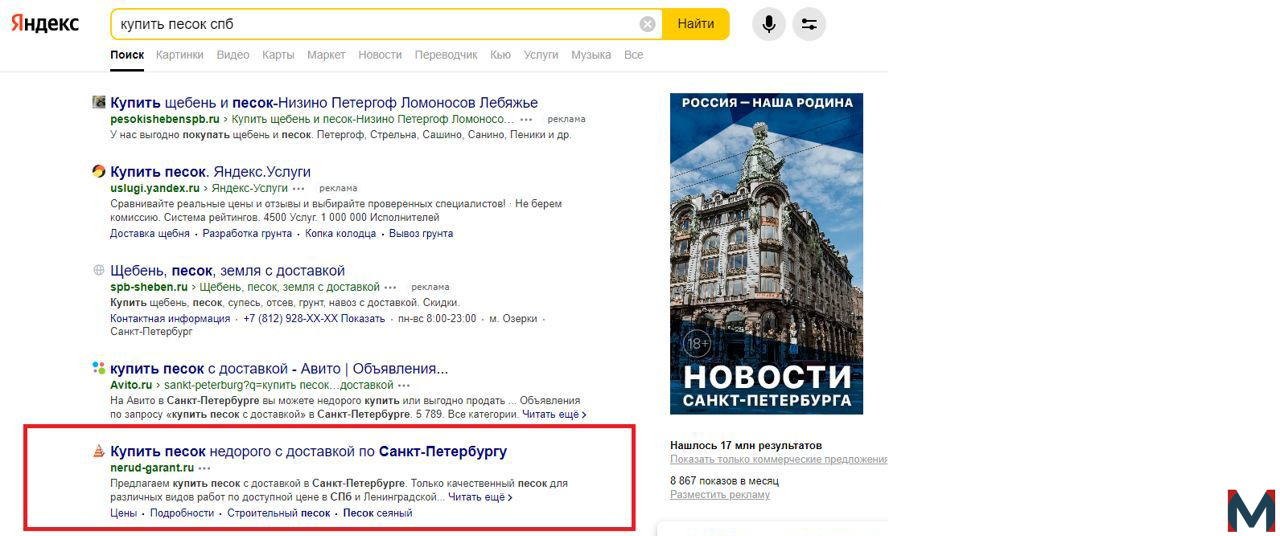Switch to the Музыка tab
This screenshot has width=1280, height=536.
point(591,55)
